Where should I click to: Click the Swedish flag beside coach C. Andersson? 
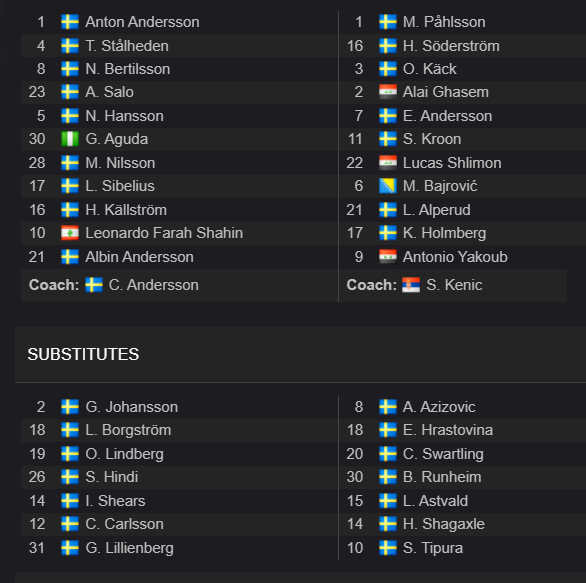tap(94, 285)
